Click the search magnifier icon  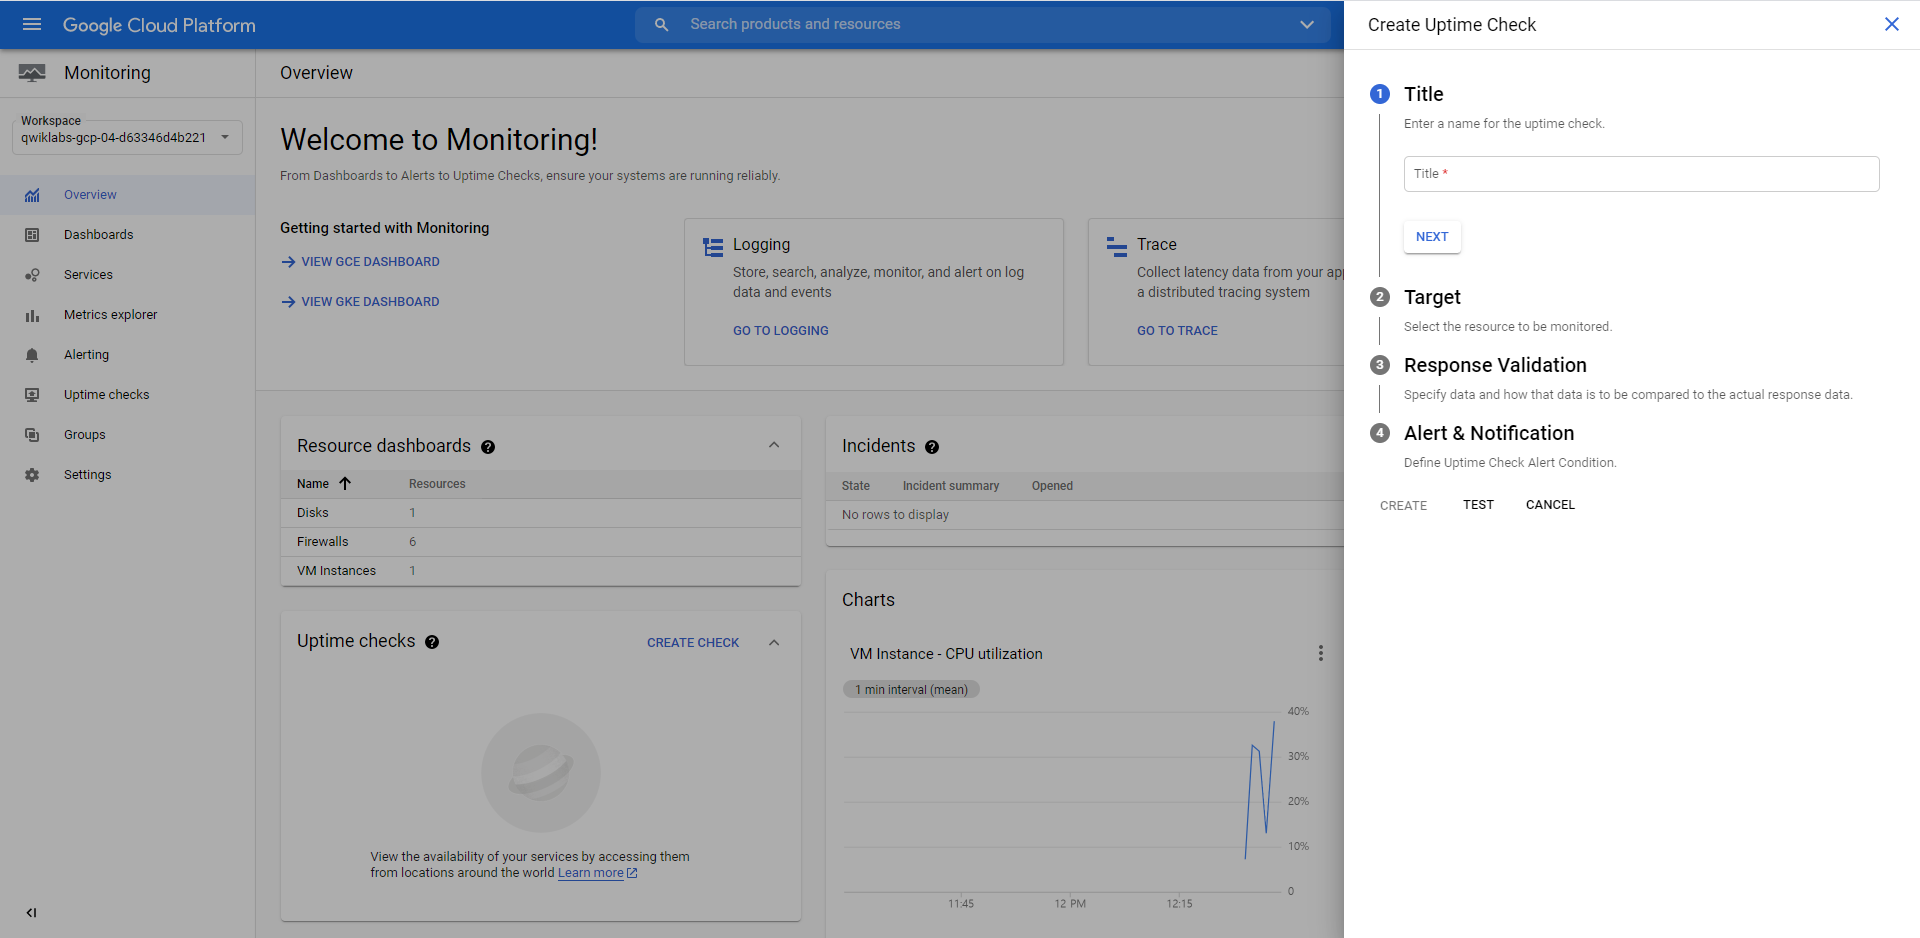[x=661, y=24]
